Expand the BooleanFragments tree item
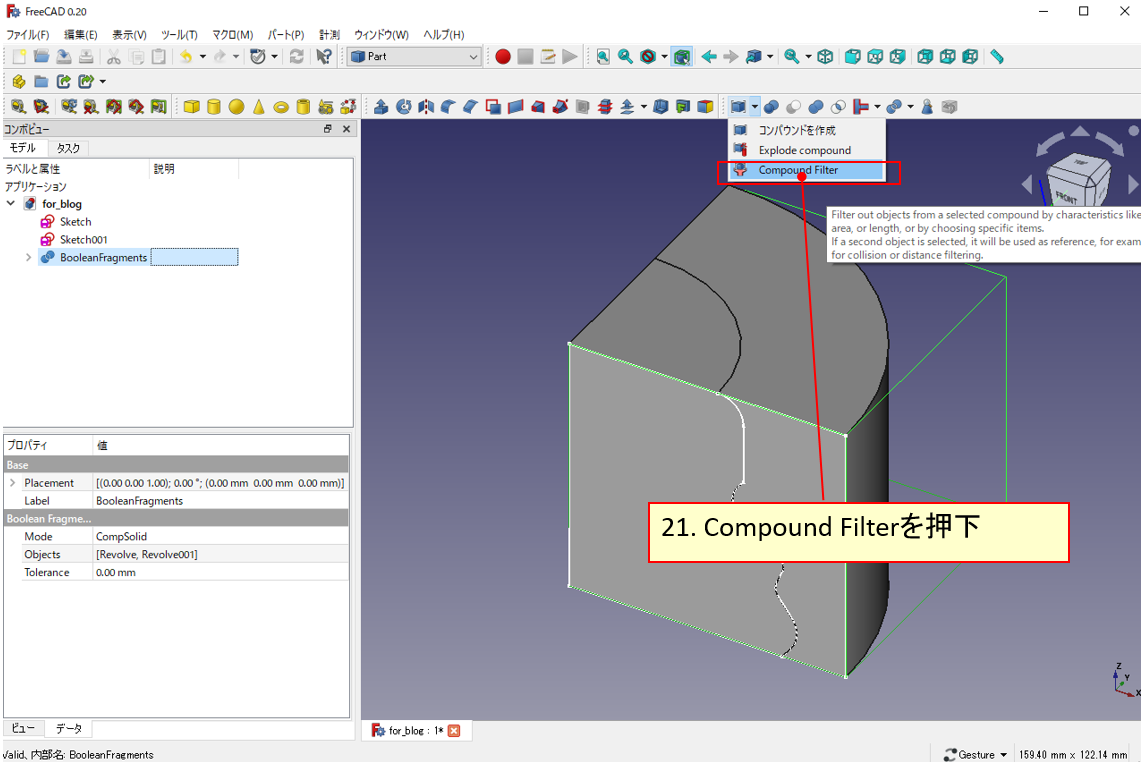Viewport: 1144px width, 762px height. pos(28,257)
